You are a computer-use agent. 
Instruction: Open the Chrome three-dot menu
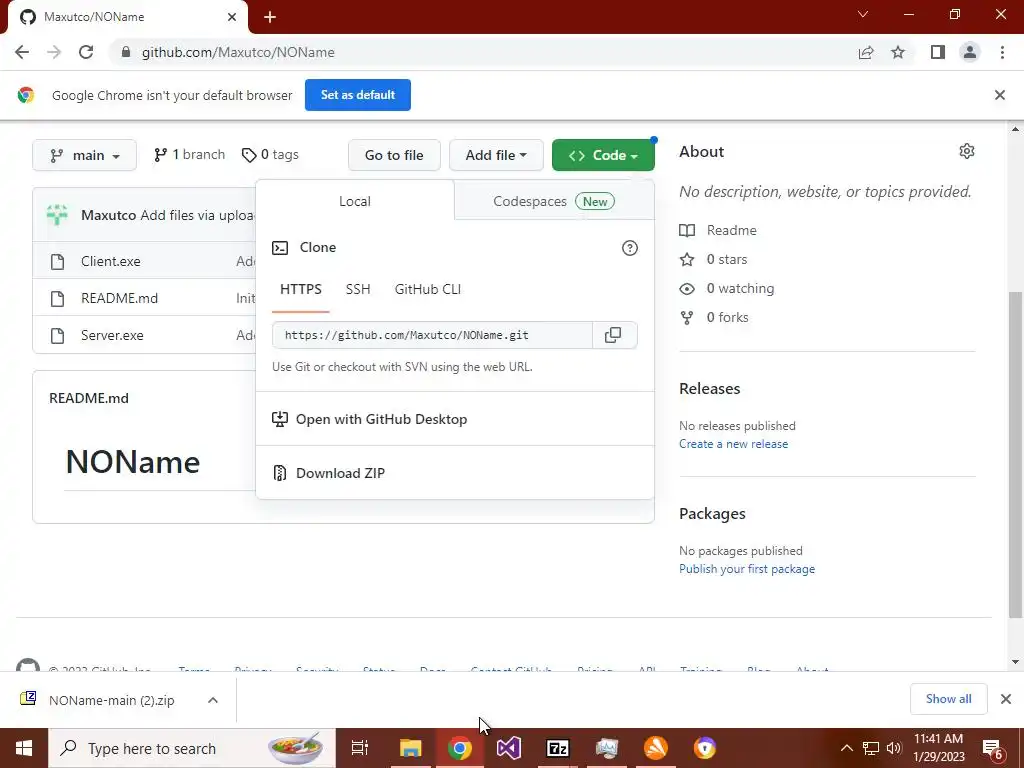click(x=1002, y=52)
